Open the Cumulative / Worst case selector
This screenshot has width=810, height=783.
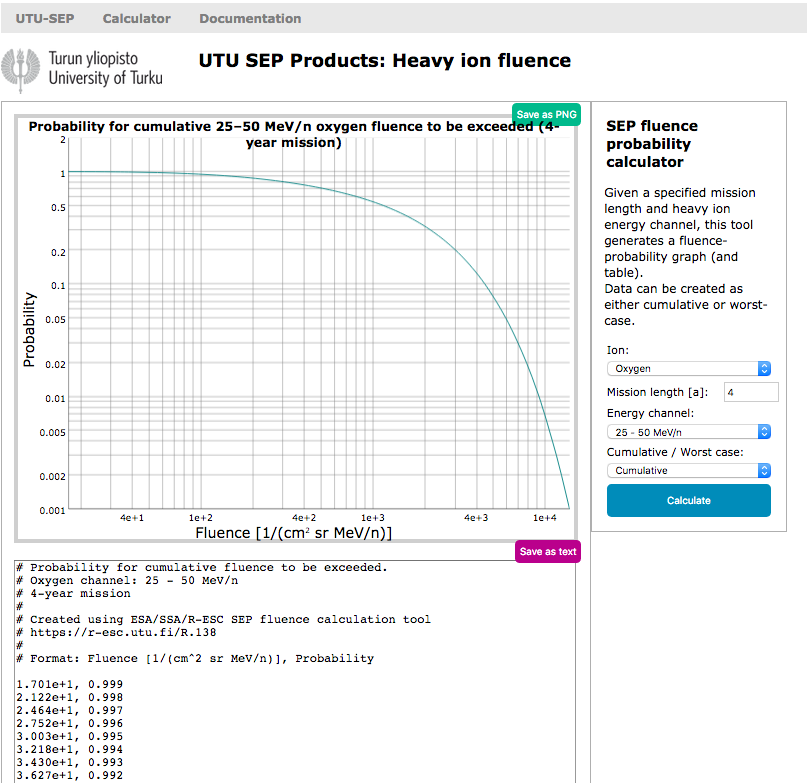tap(688, 470)
